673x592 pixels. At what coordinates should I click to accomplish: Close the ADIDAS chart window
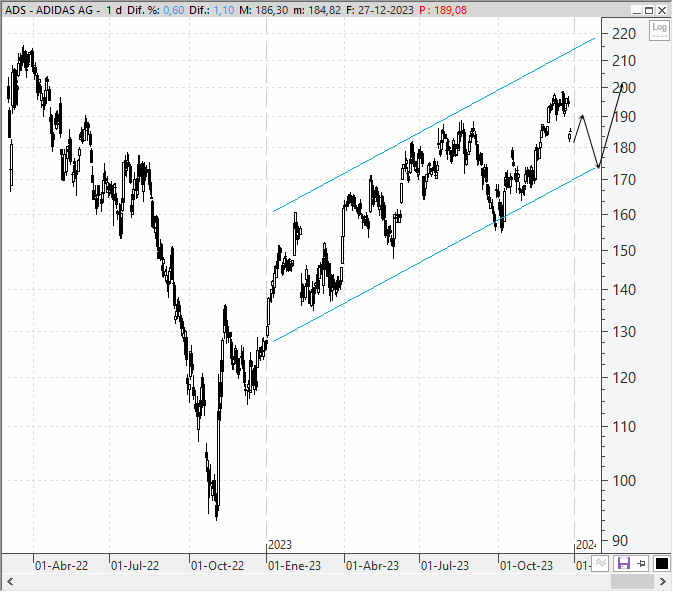pos(661,10)
